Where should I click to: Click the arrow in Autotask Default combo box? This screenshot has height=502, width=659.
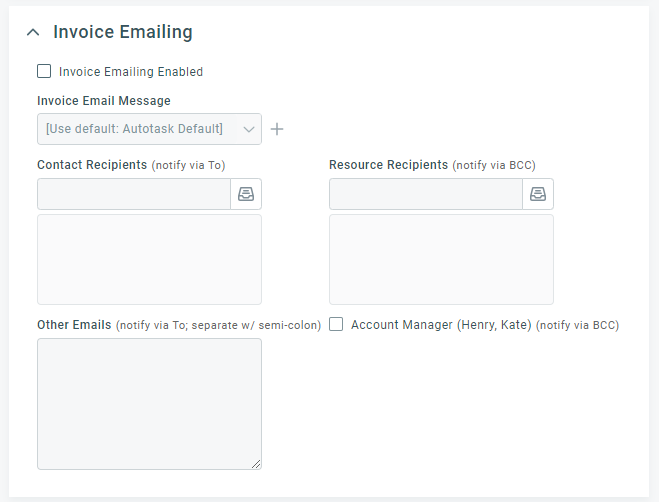[x=249, y=129]
